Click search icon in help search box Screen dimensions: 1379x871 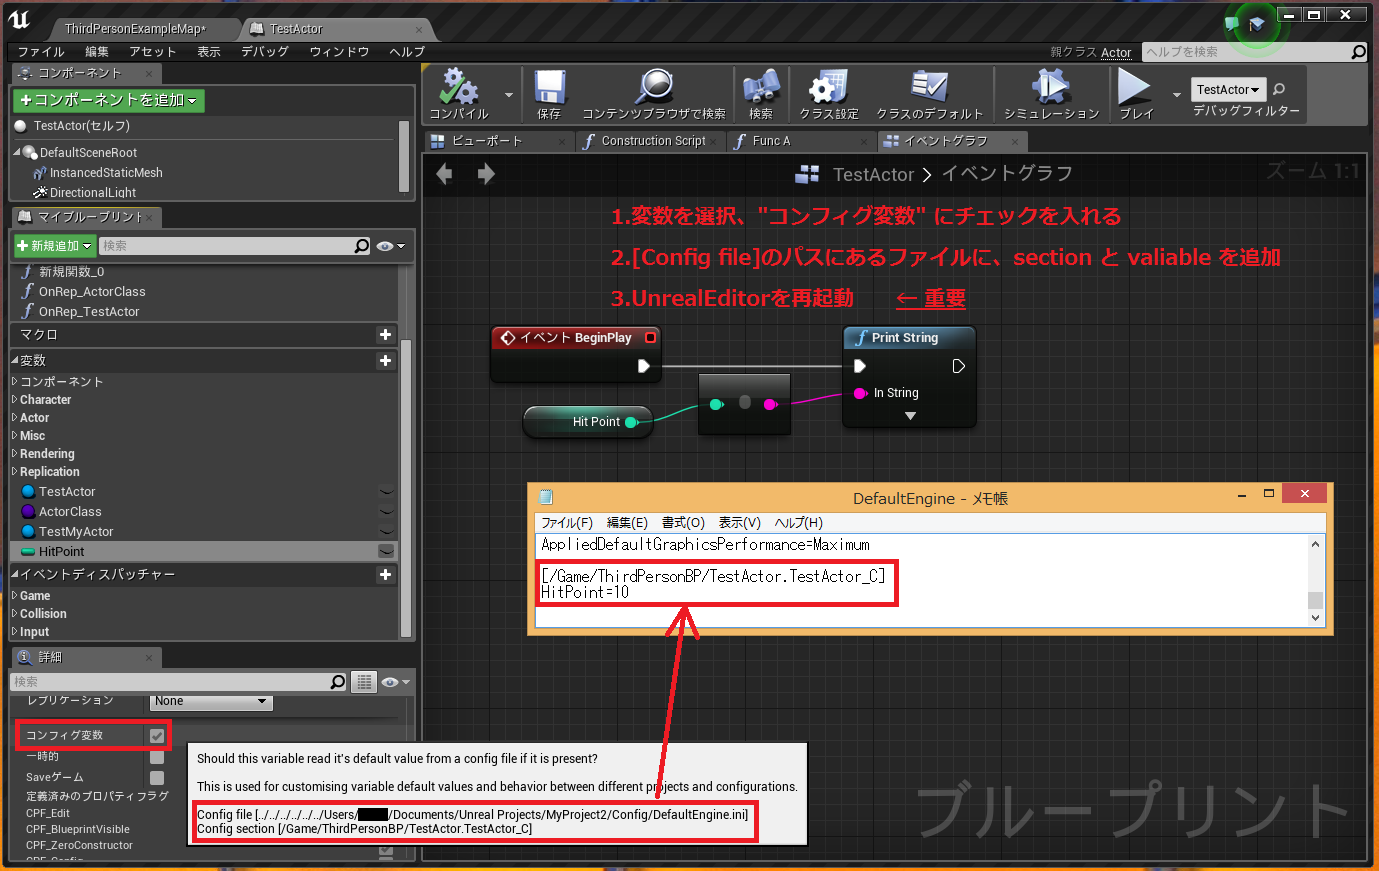pos(1358,52)
